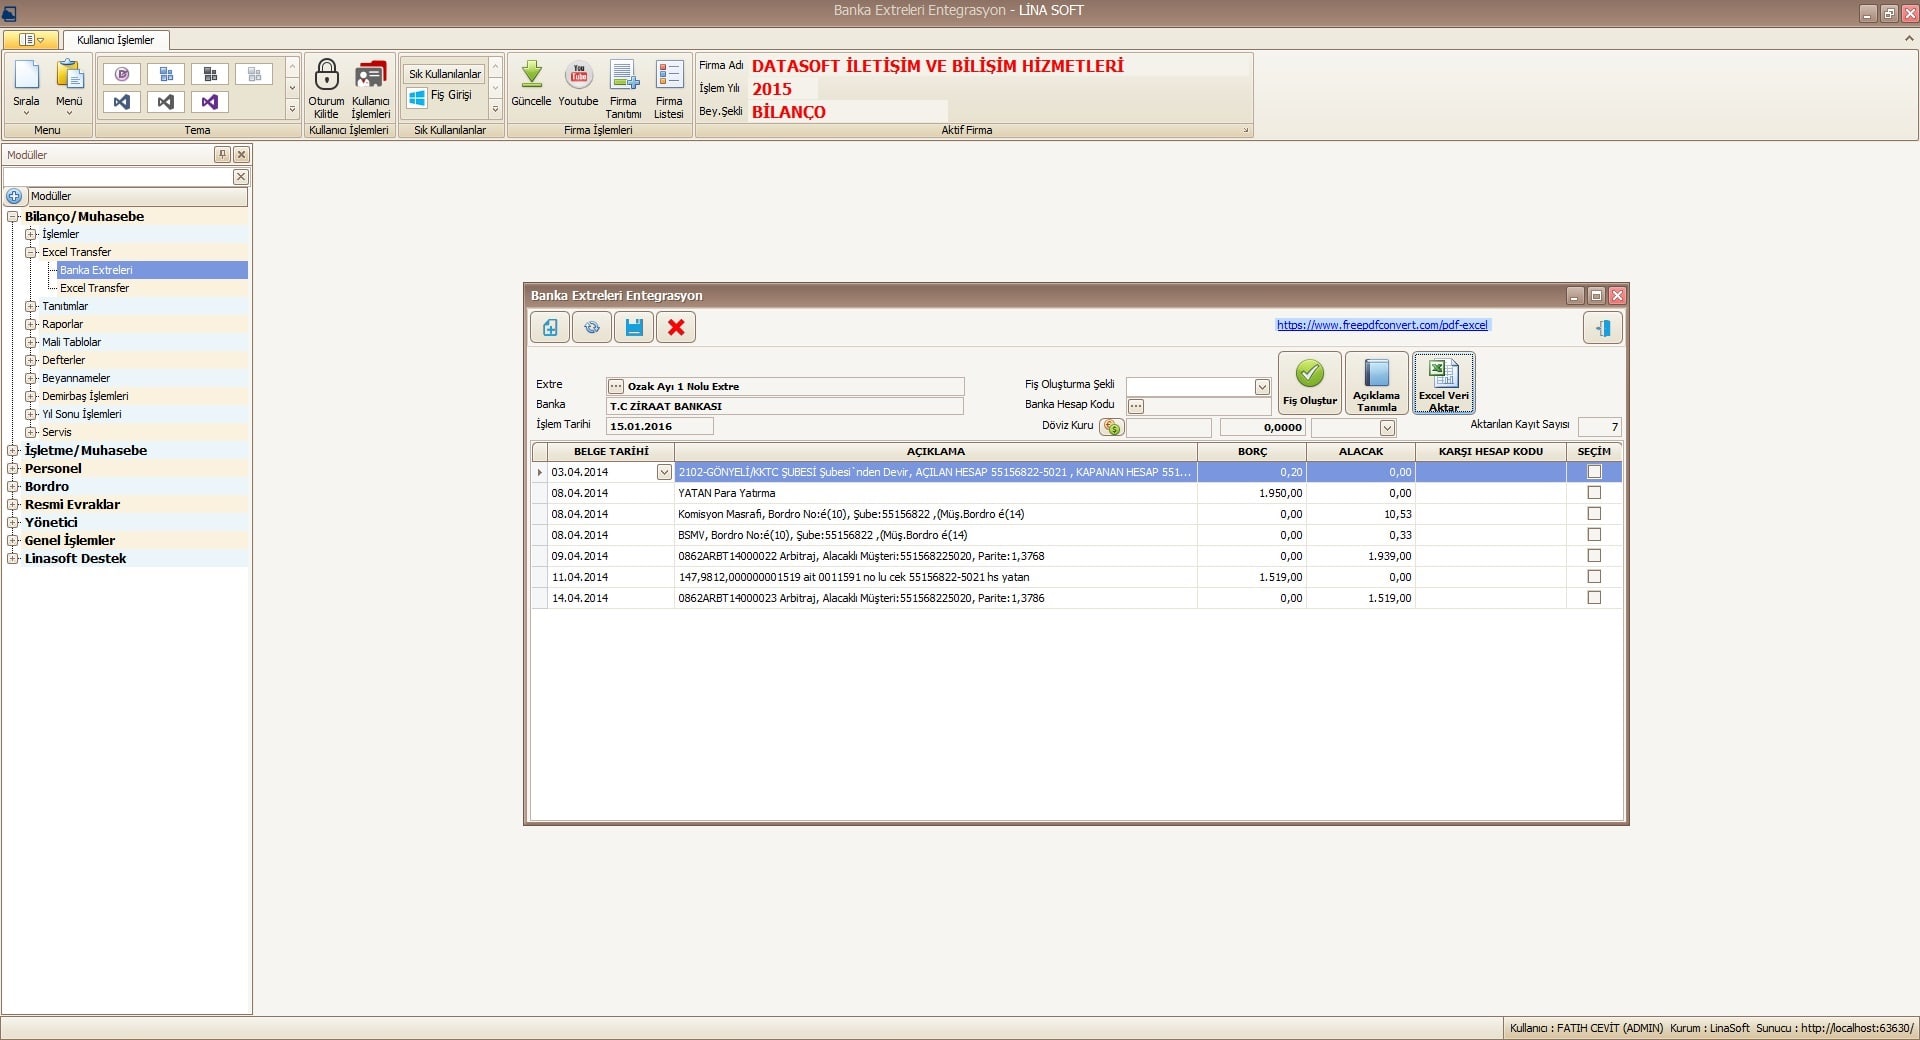This screenshot has width=1920, height=1040.
Task: Select the blue Visual Studio theme icon
Action: tap(122, 102)
